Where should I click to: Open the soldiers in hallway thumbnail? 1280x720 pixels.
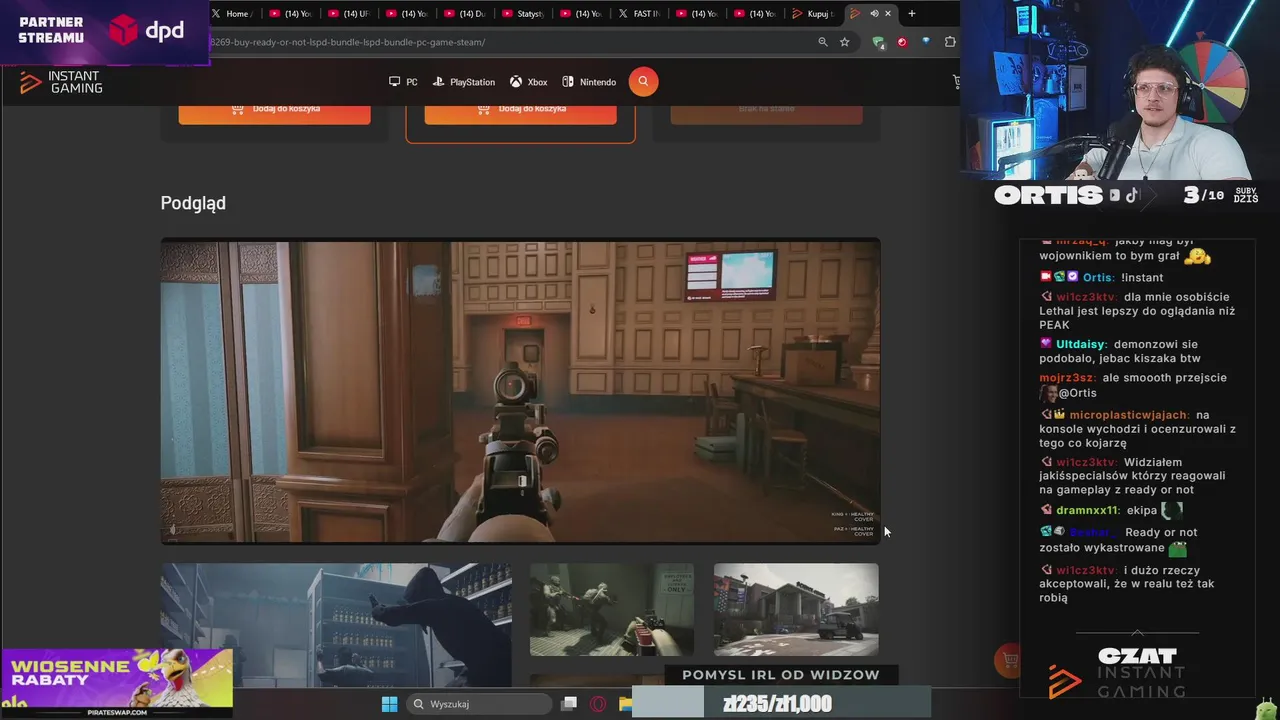pos(611,609)
